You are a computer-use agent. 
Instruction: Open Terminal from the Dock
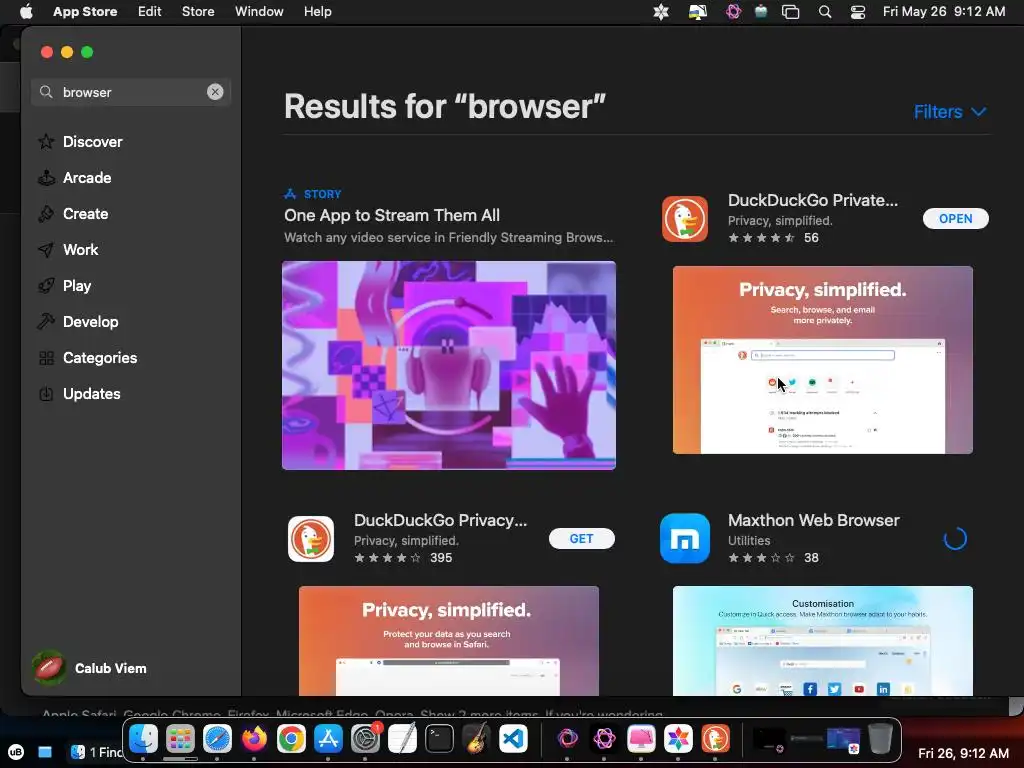coord(439,739)
